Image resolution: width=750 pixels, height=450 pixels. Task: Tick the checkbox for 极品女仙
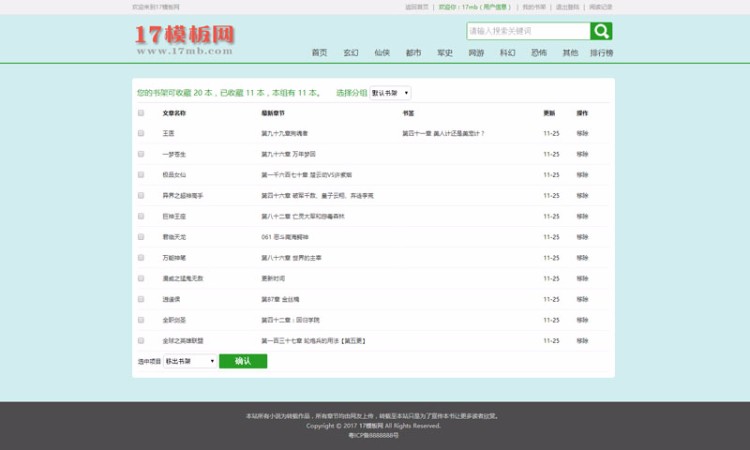[141, 175]
